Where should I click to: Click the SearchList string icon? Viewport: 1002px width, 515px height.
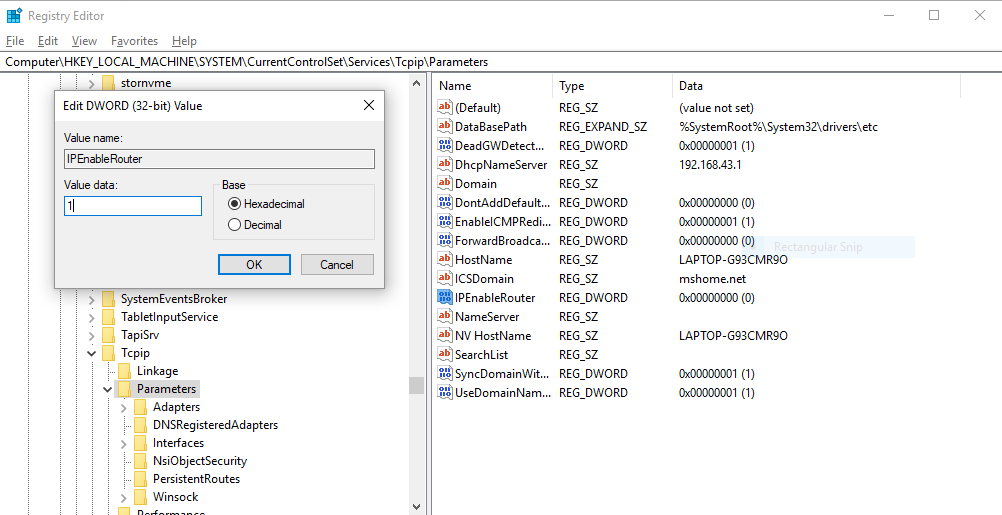click(x=444, y=355)
